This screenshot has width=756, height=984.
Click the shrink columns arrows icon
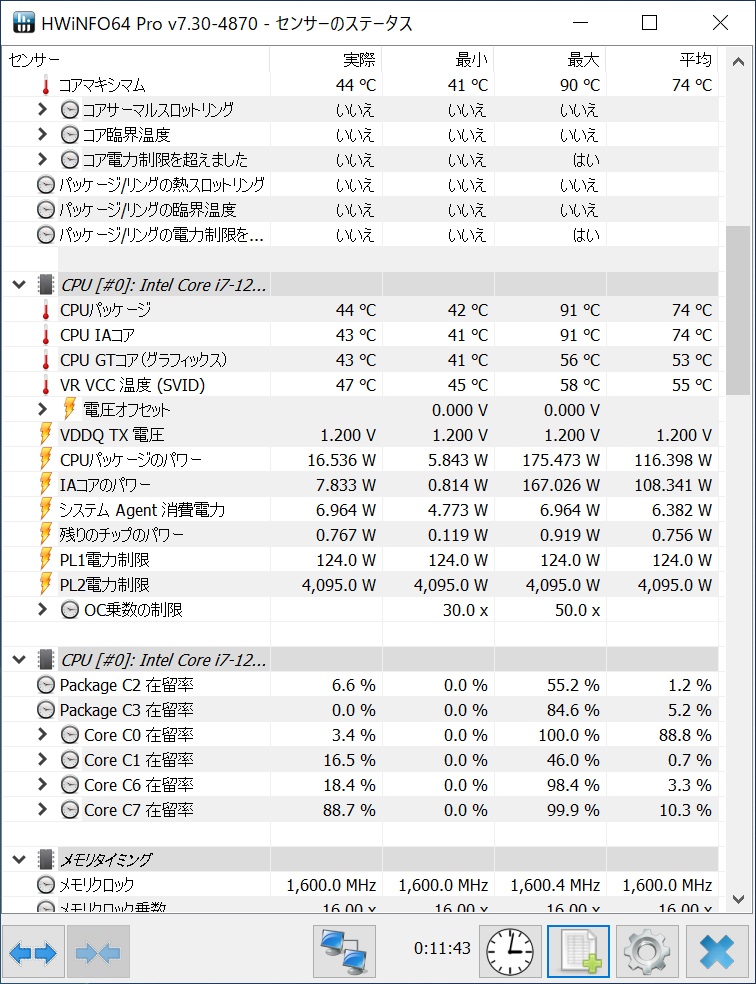pos(98,952)
